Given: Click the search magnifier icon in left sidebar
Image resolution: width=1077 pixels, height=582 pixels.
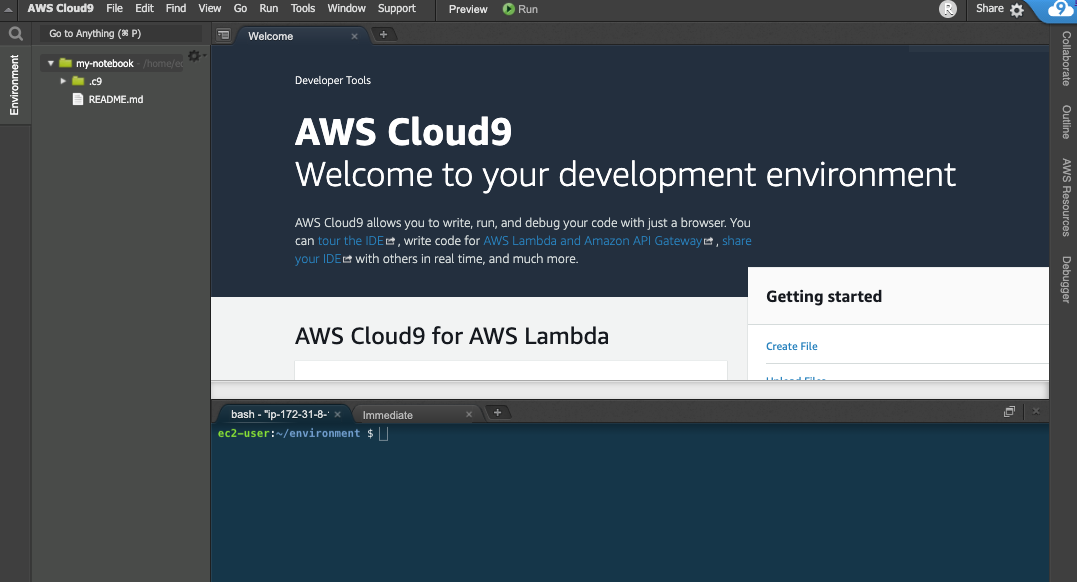Looking at the screenshot, I should tap(15, 34).
